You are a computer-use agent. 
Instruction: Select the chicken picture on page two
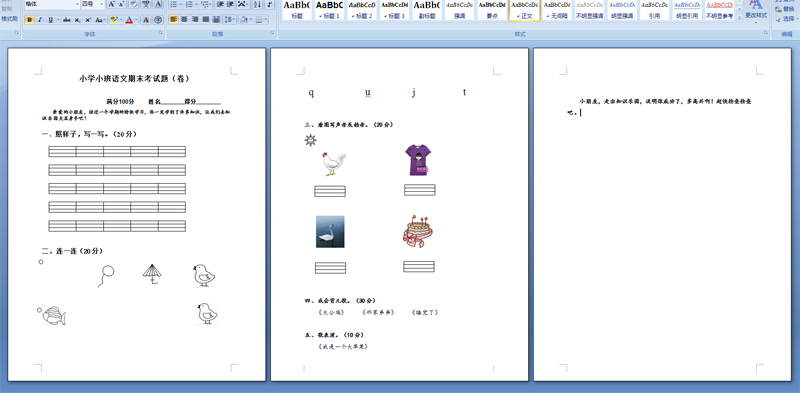[334, 163]
